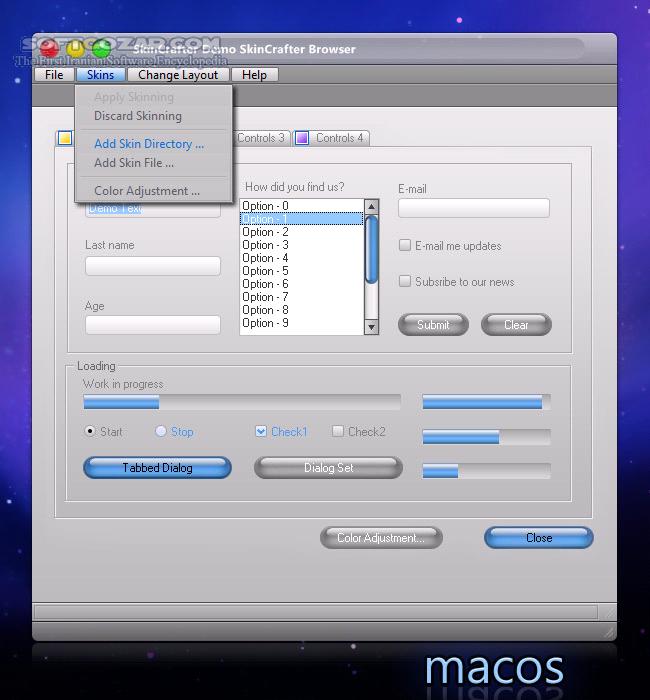Click the Last name input field

click(153, 266)
